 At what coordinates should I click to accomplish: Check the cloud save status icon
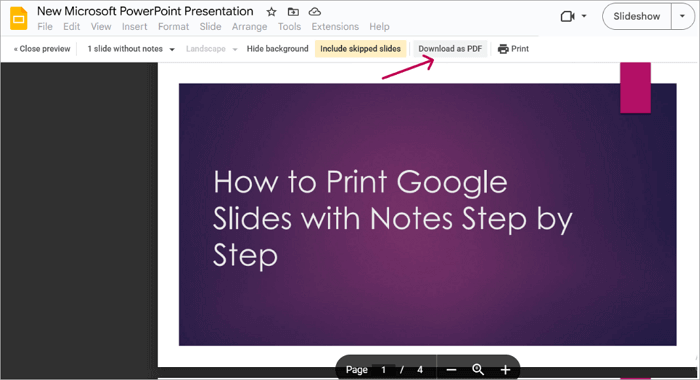pyautogui.click(x=315, y=12)
